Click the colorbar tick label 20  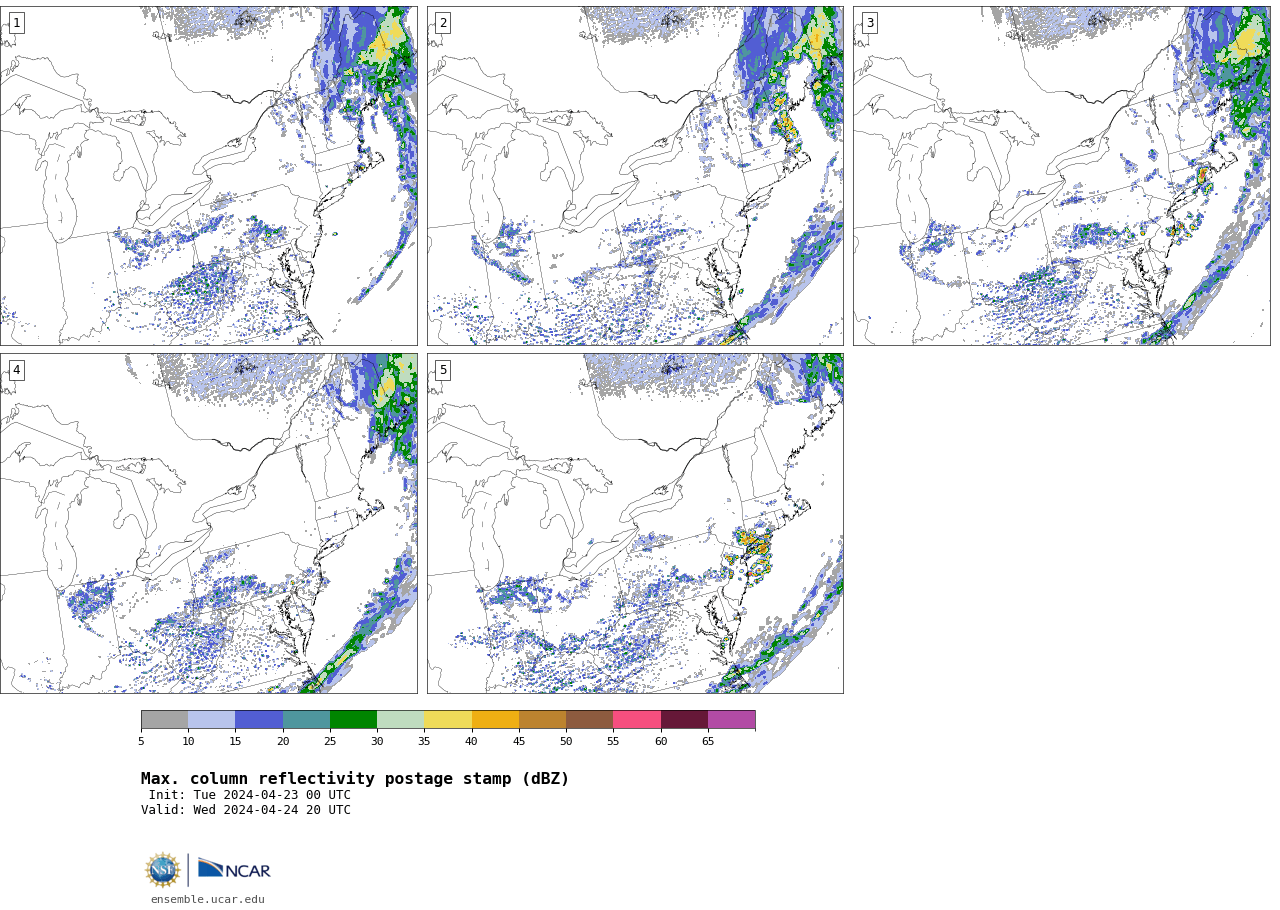[283, 741]
